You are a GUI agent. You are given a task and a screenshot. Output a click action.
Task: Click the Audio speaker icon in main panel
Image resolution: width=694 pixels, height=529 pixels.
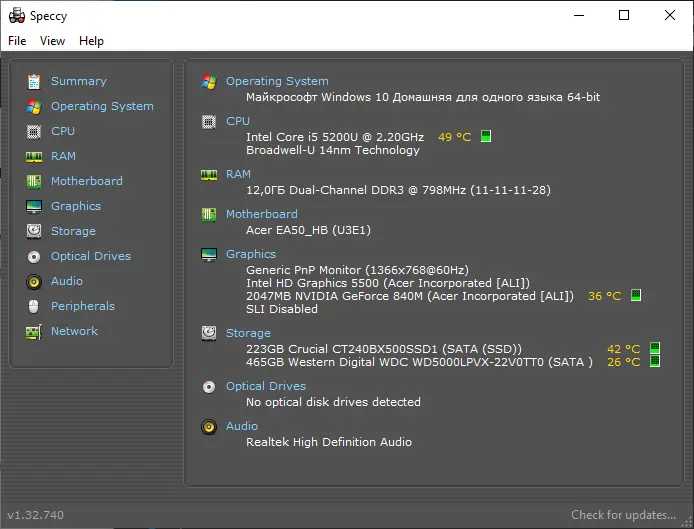tap(209, 427)
